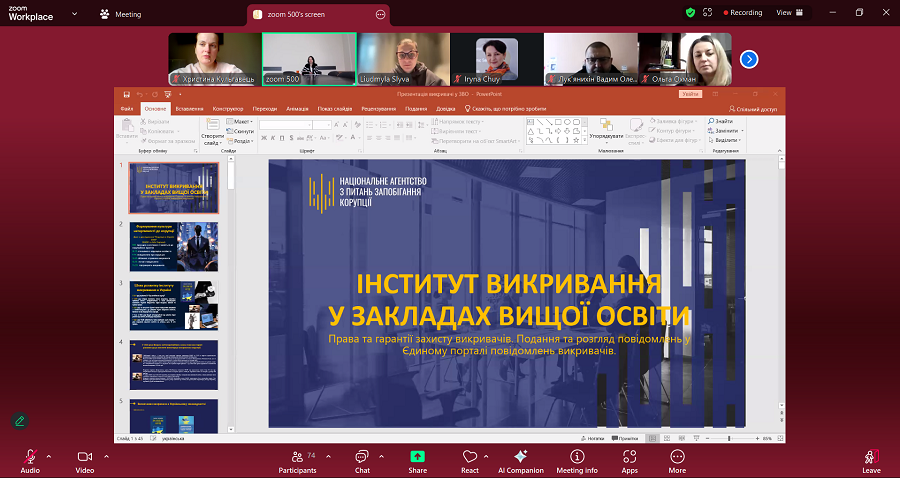The height and width of the screenshot is (478, 900).
Task: Open Meeting info
Action: [x=577, y=462]
